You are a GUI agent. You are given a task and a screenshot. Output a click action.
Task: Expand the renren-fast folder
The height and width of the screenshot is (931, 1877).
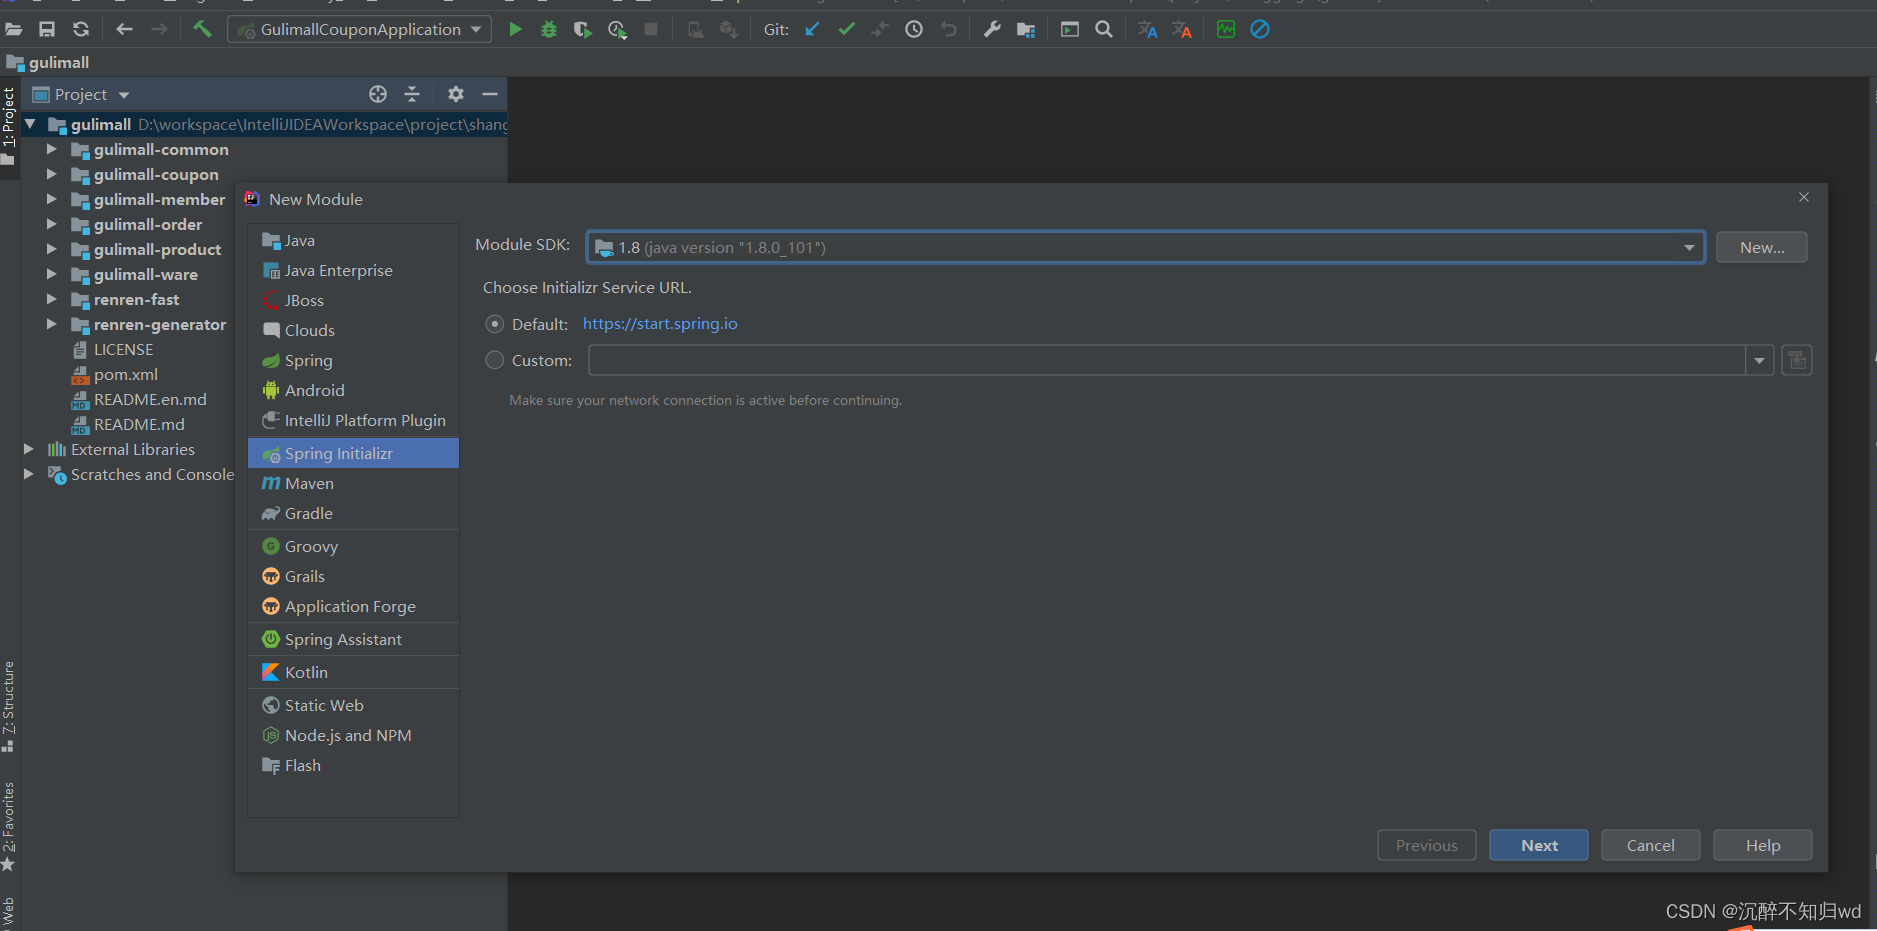click(x=51, y=299)
